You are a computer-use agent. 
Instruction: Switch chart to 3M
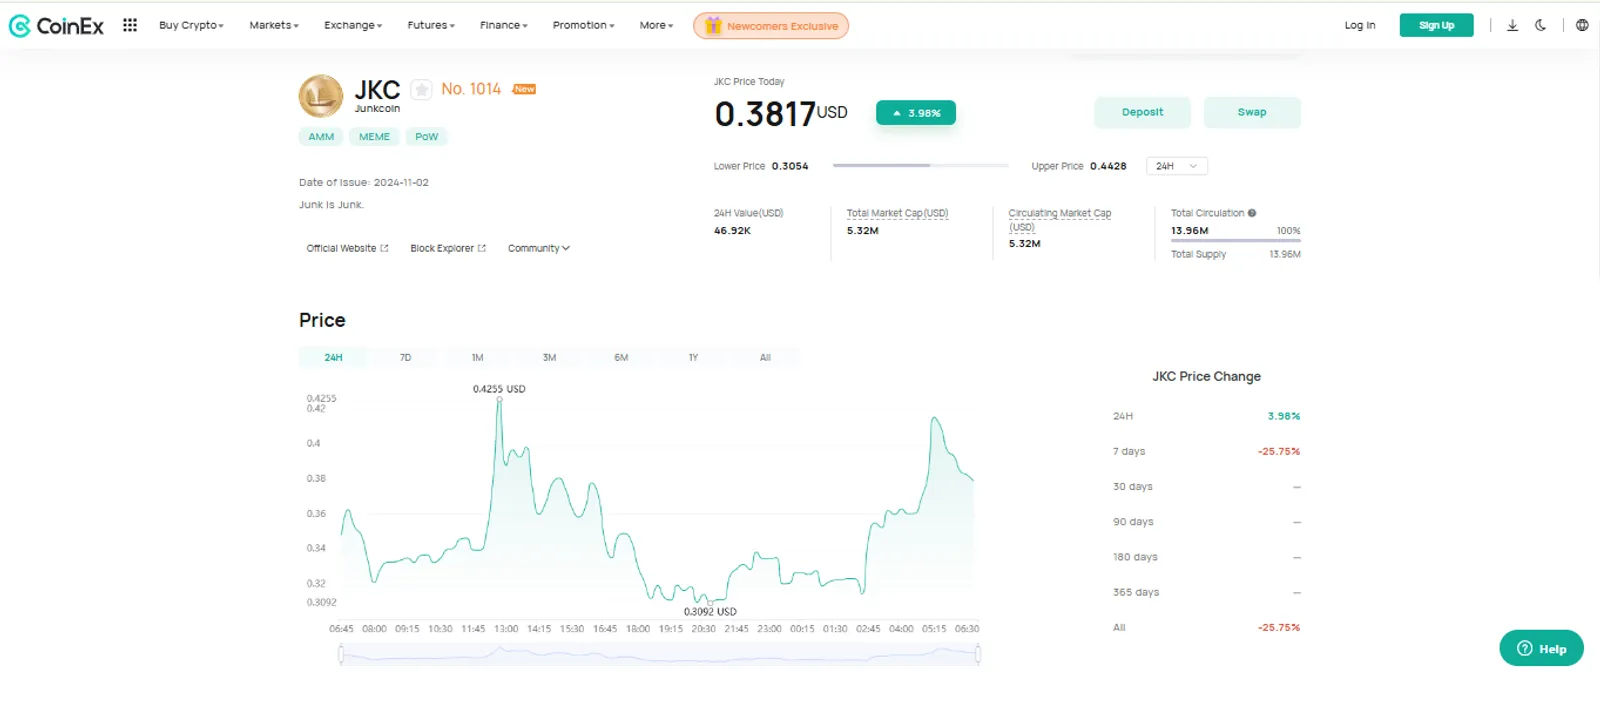tap(549, 357)
